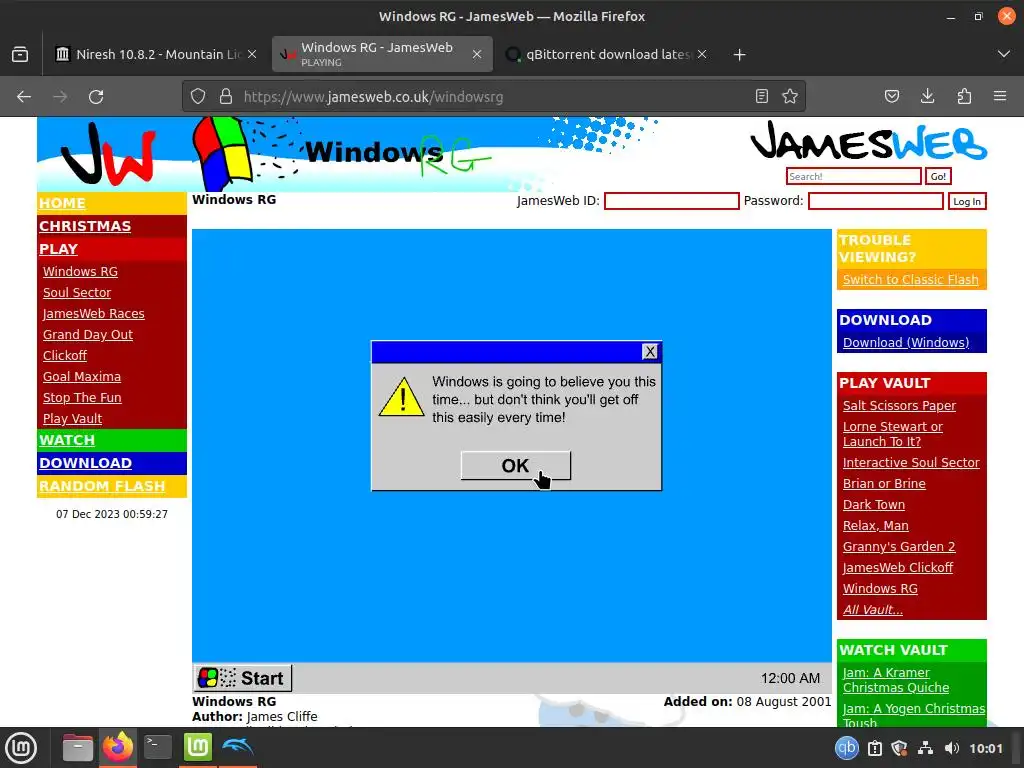Open the PLAY menu section
The image size is (1024, 768).
58,249
